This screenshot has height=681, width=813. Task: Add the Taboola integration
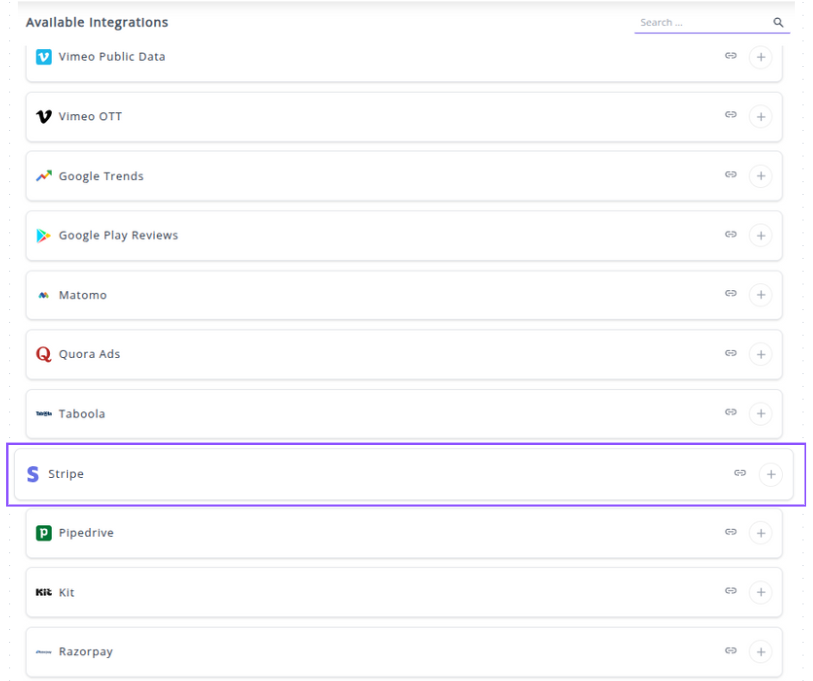(761, 414)
